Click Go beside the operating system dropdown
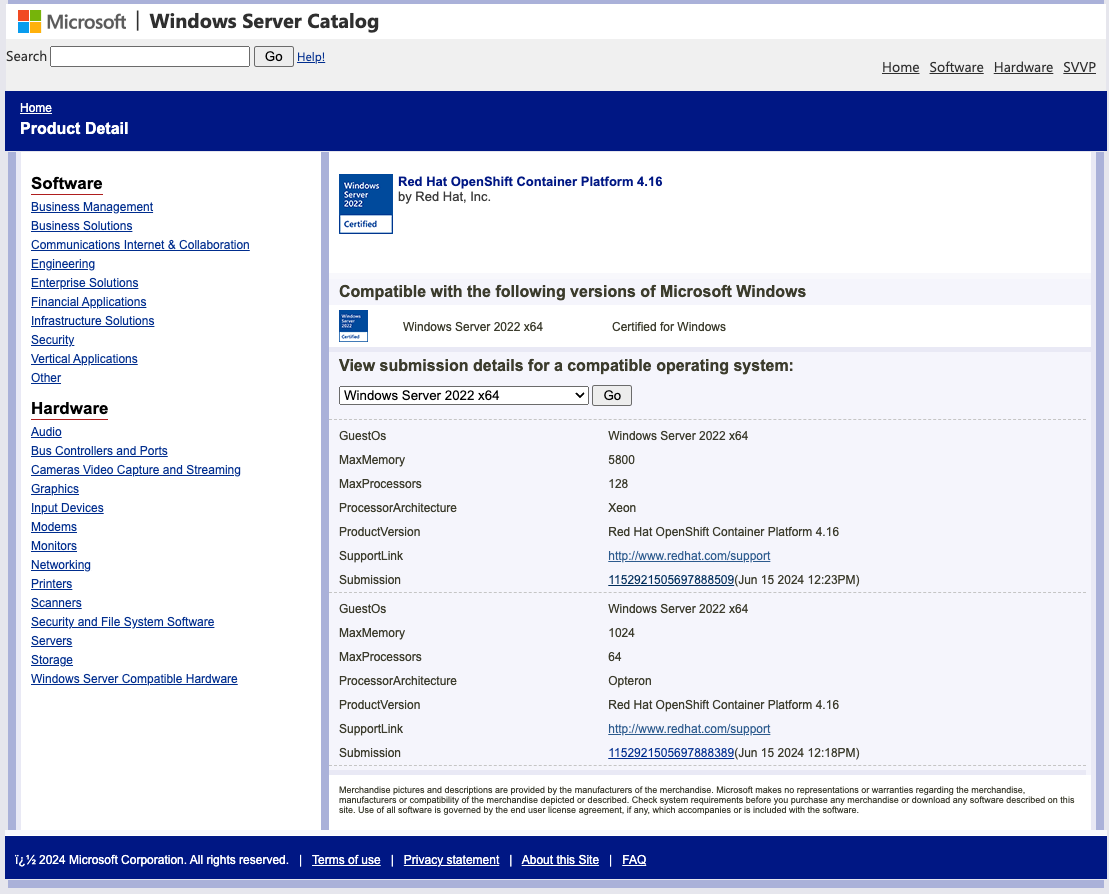The height and width of the screenshot is (894, 1109). tap(612, 395)
